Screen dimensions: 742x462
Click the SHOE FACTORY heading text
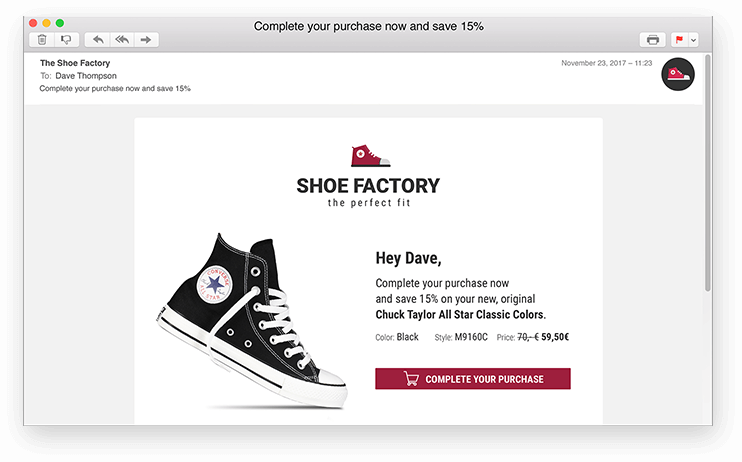coord(368,186)
